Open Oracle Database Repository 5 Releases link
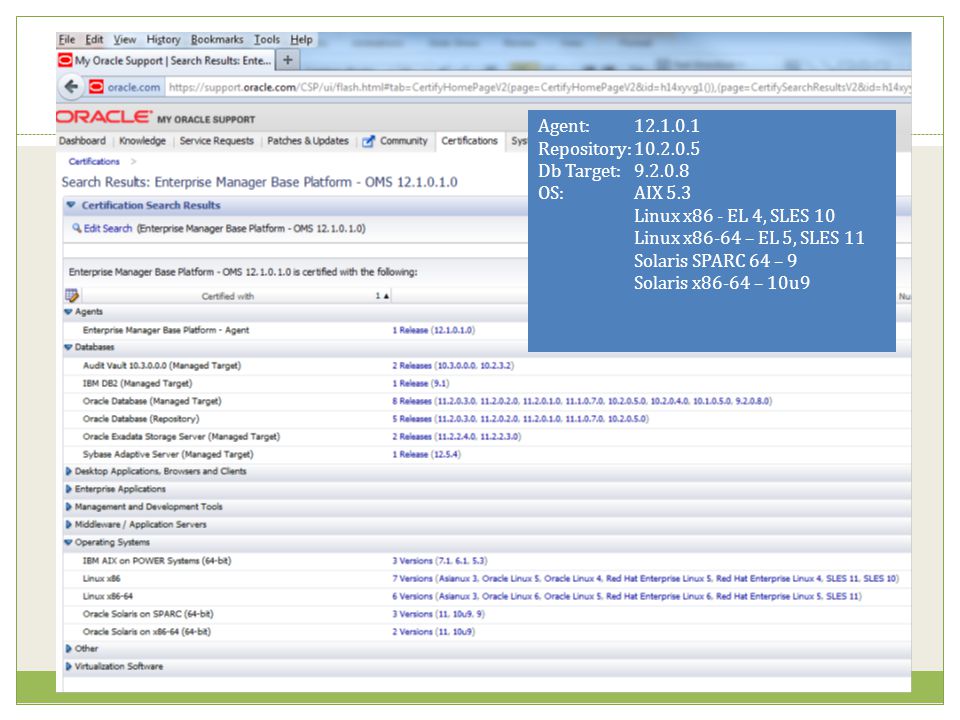960x720 pixels. [520, 419]
